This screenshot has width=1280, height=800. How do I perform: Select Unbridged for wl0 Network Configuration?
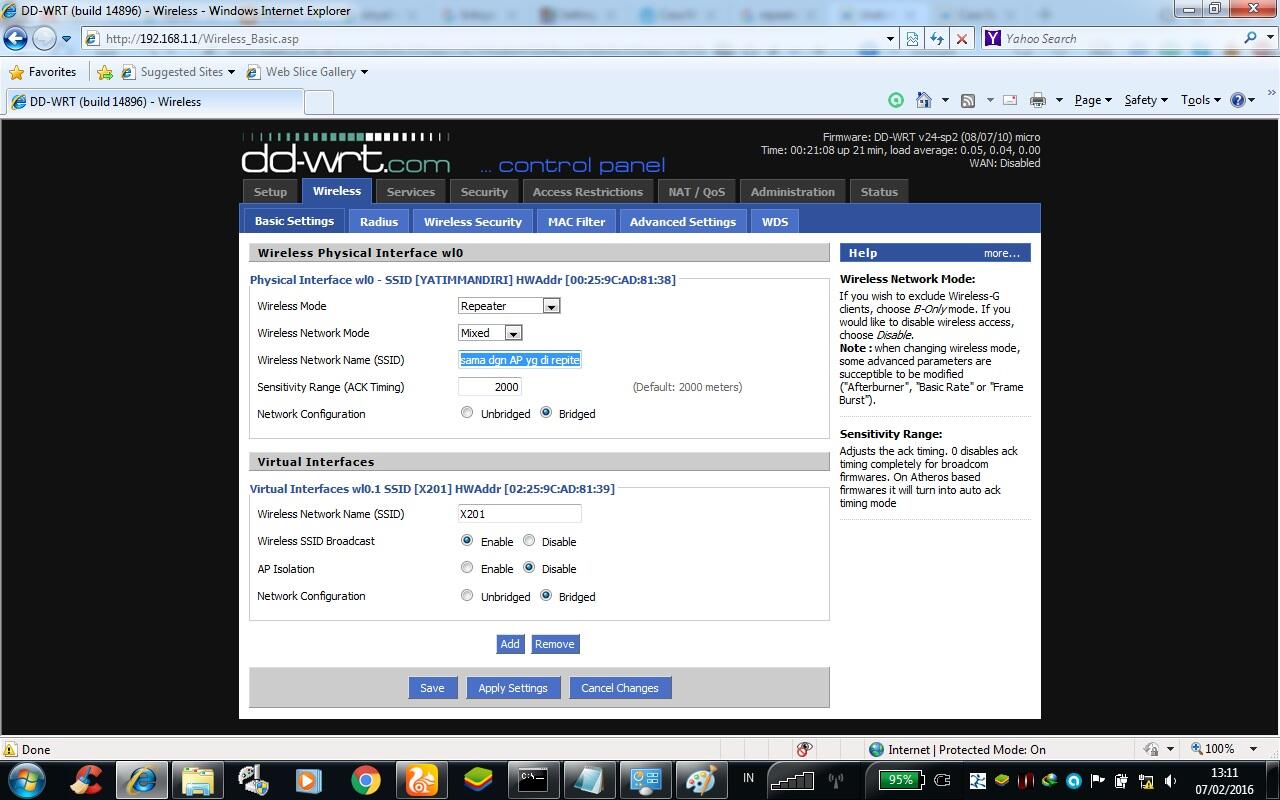pos(467,412)
